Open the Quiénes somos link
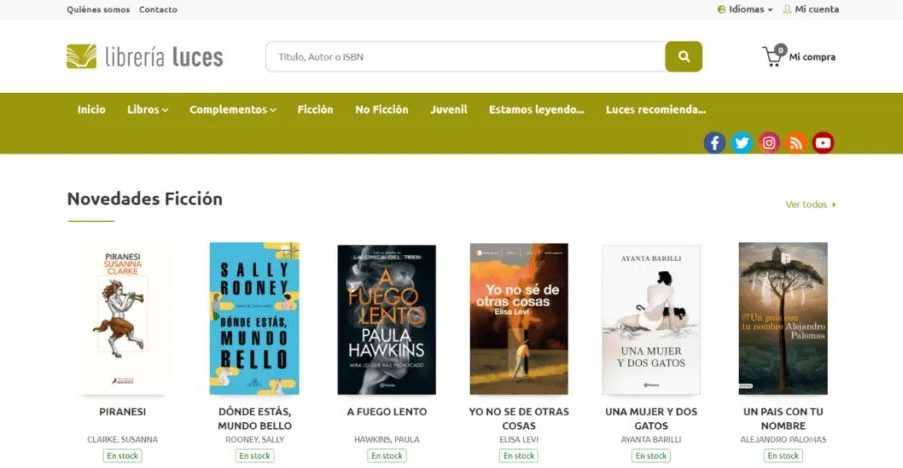 tap(98, 10)
